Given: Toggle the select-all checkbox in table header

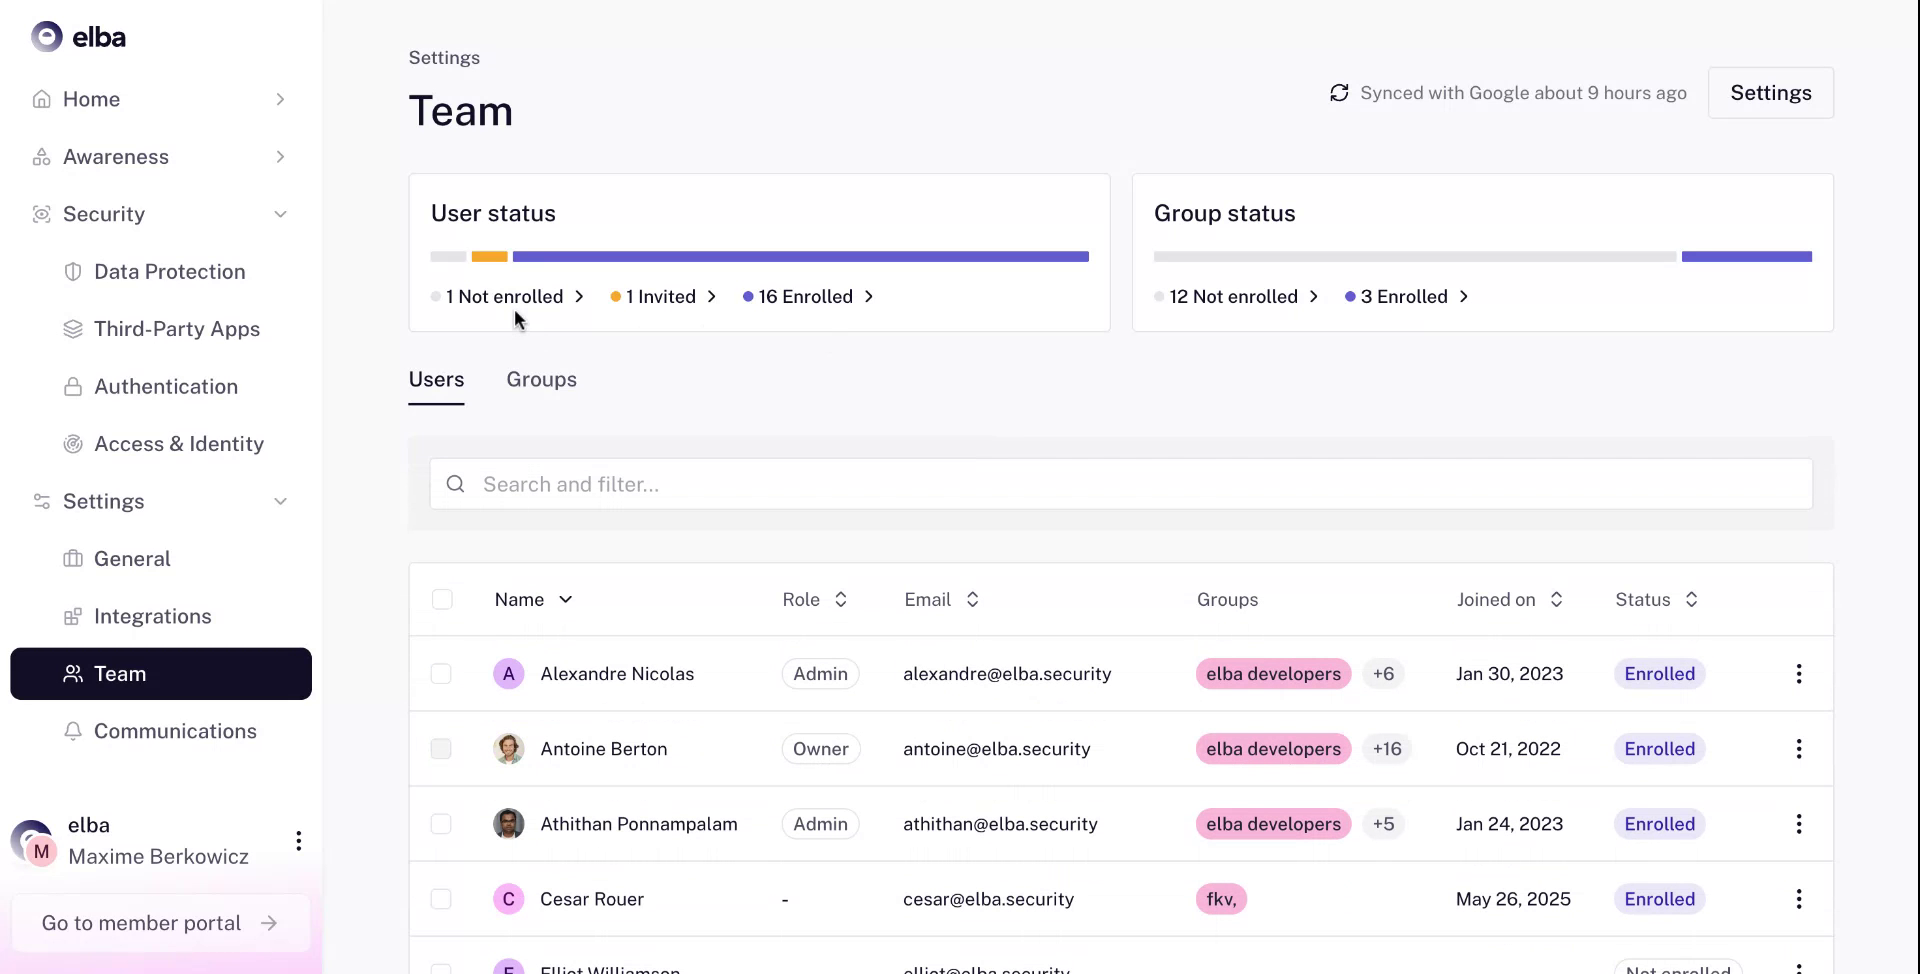Looking at the screenshot, I should pyautogui.click(x=442, y=599).
